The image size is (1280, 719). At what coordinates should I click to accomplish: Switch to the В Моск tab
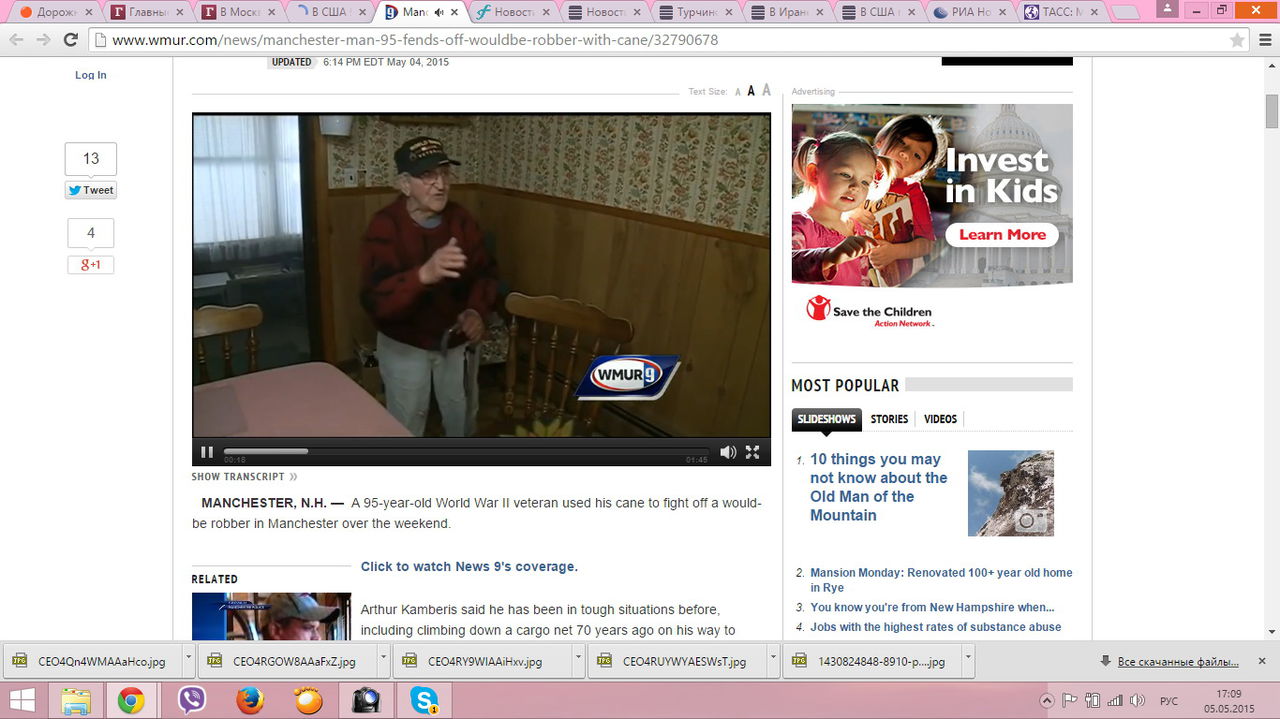(238, 12)
